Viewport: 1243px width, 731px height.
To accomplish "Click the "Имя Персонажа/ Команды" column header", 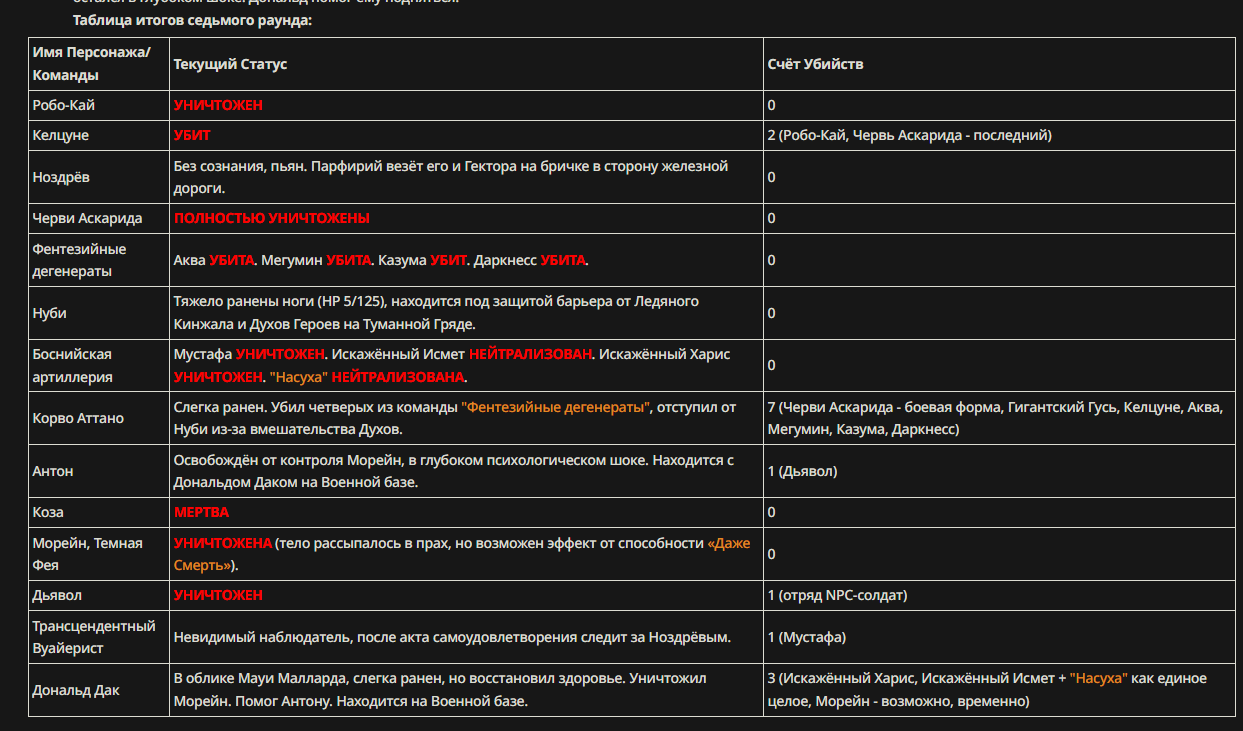I will (x=99, y=64).
